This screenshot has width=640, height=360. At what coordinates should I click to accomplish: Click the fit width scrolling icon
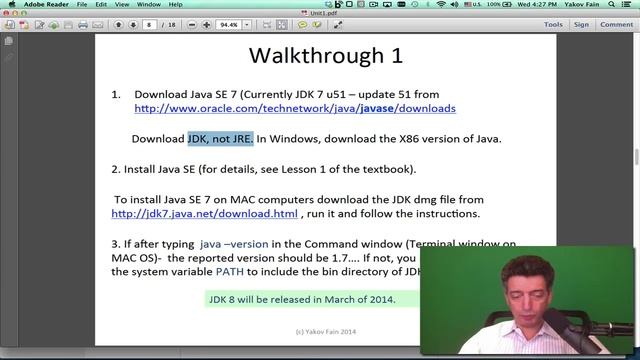point(267,25)
